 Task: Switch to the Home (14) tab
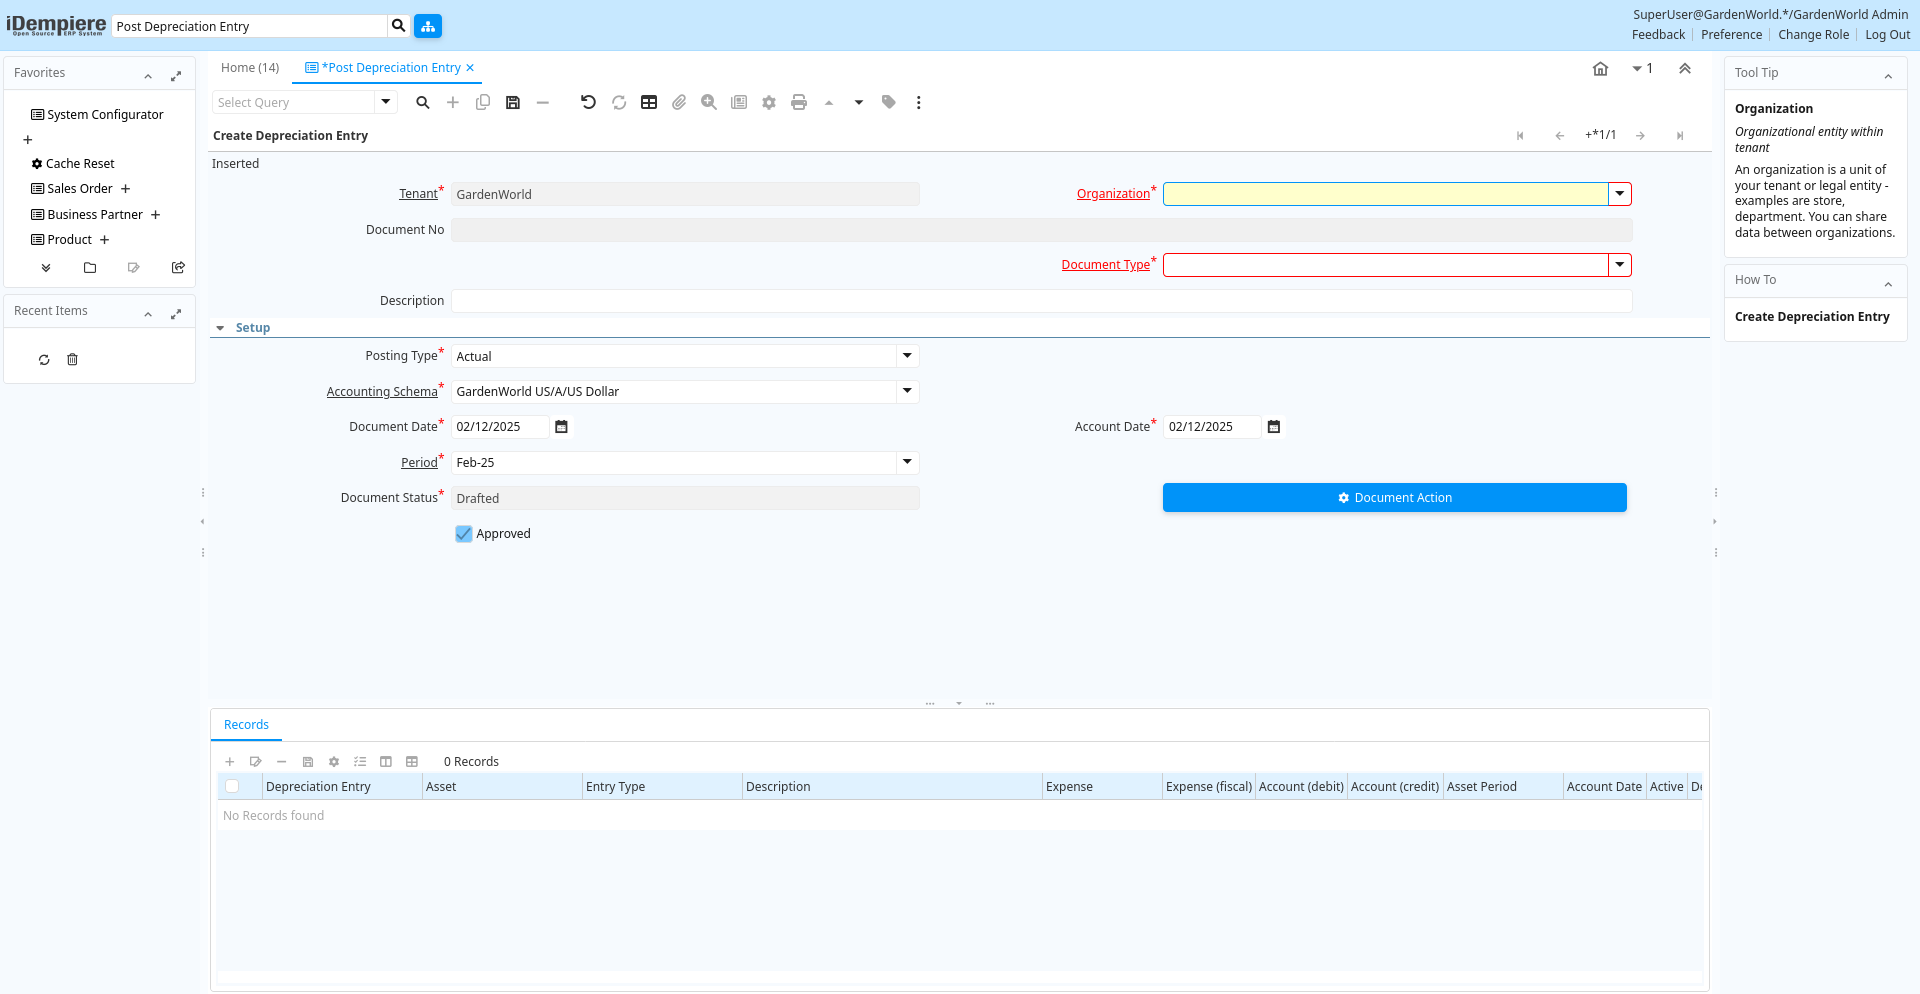[250, 68]
